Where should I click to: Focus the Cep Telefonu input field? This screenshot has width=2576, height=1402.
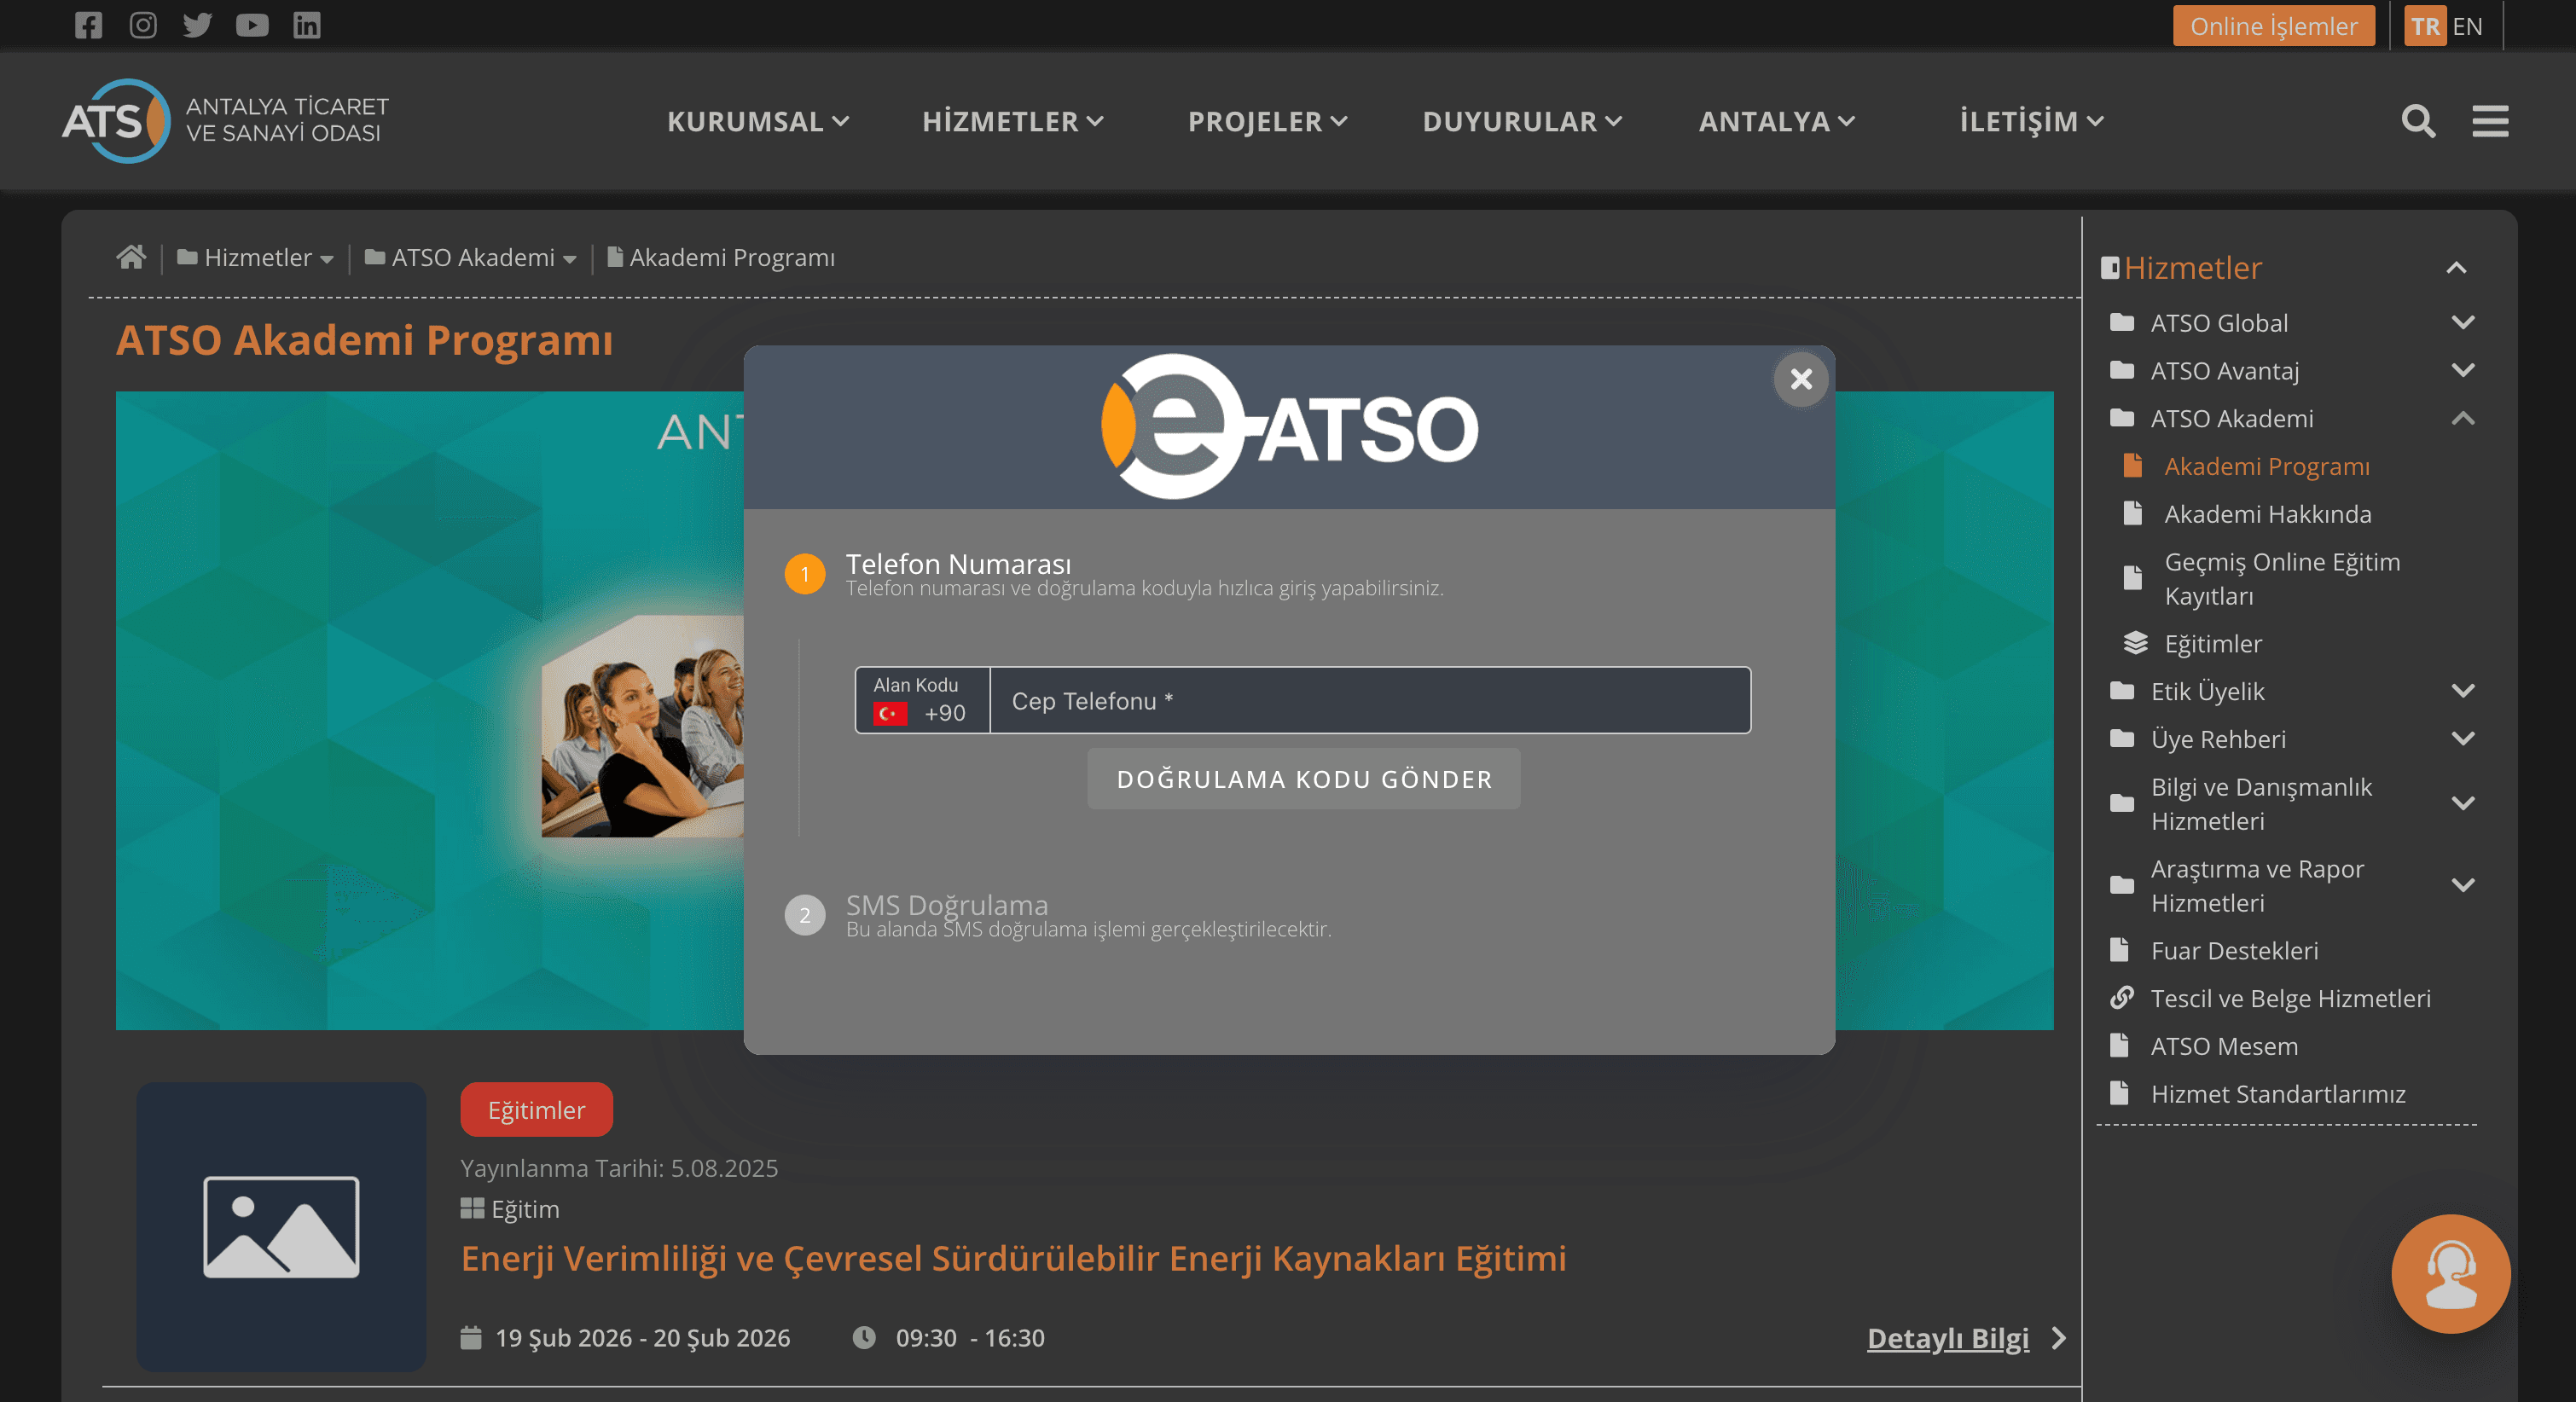click(x=1370, y=701)
